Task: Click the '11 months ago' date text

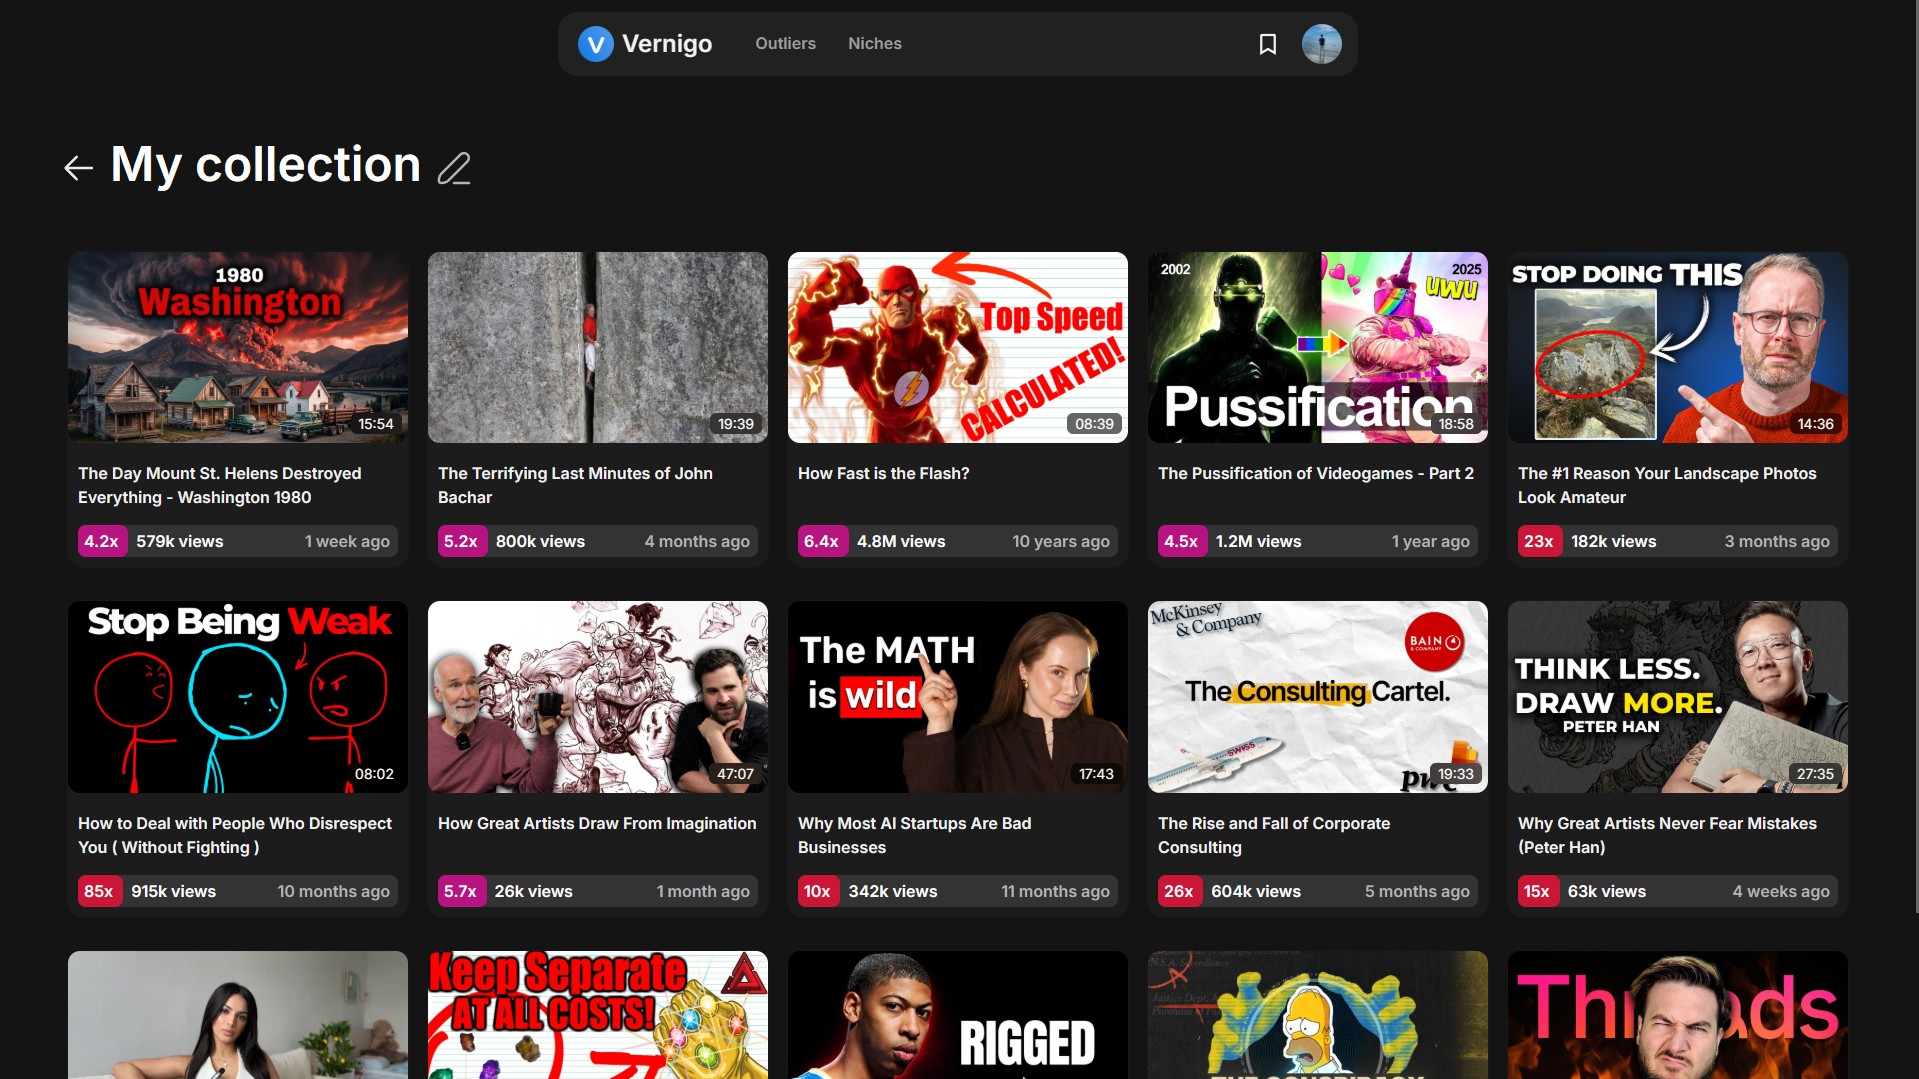Action: 1055,891
